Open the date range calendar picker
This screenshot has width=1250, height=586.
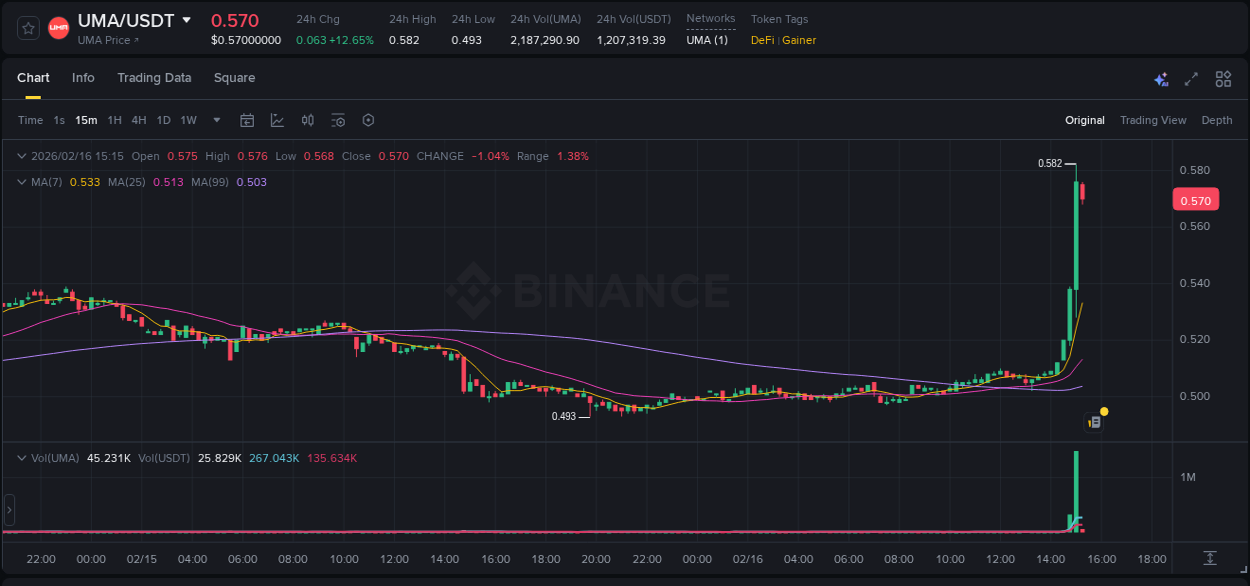click(247, 120)
